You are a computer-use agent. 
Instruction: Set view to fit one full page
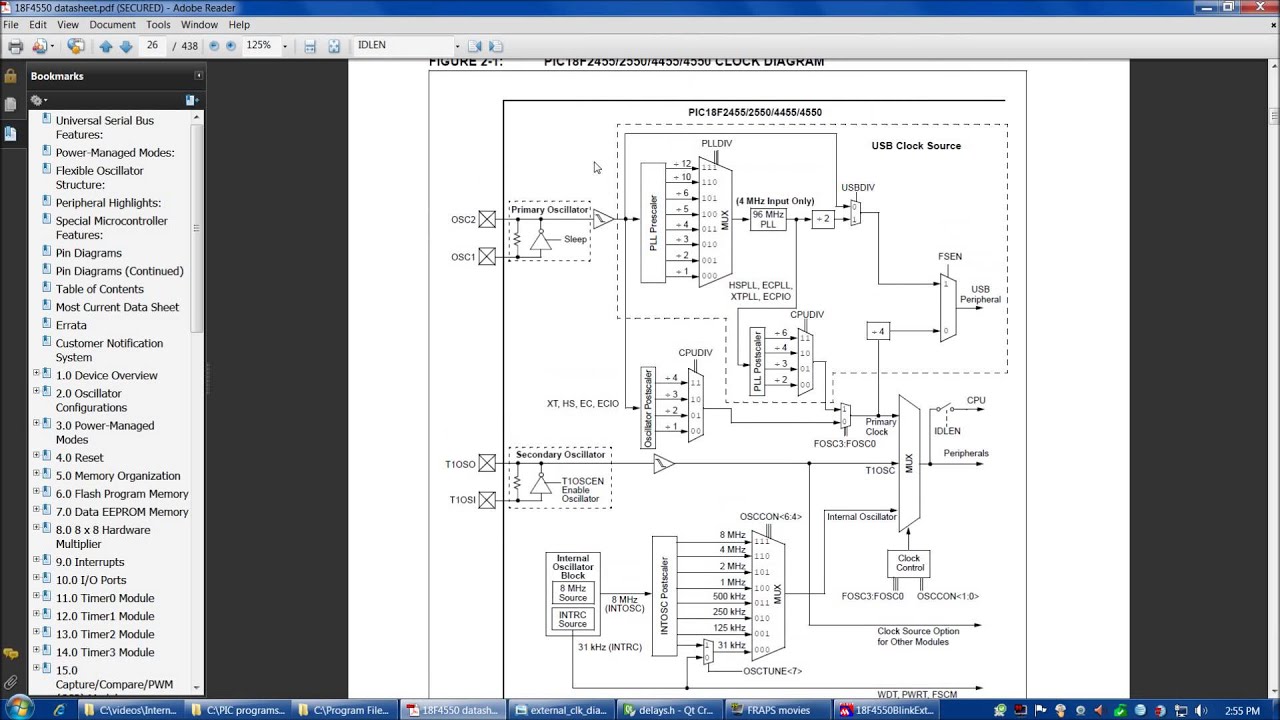coord(334,46)
